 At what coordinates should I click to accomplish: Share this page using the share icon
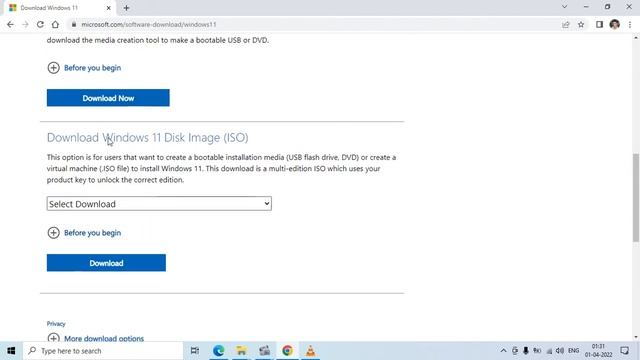(566, 24)
